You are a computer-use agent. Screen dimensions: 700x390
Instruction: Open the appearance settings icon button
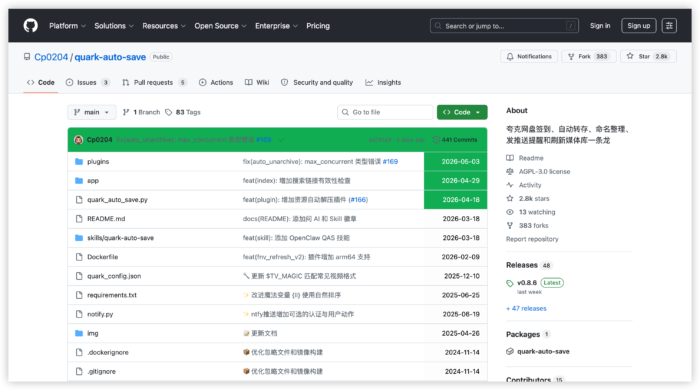(x=669, y=26)
